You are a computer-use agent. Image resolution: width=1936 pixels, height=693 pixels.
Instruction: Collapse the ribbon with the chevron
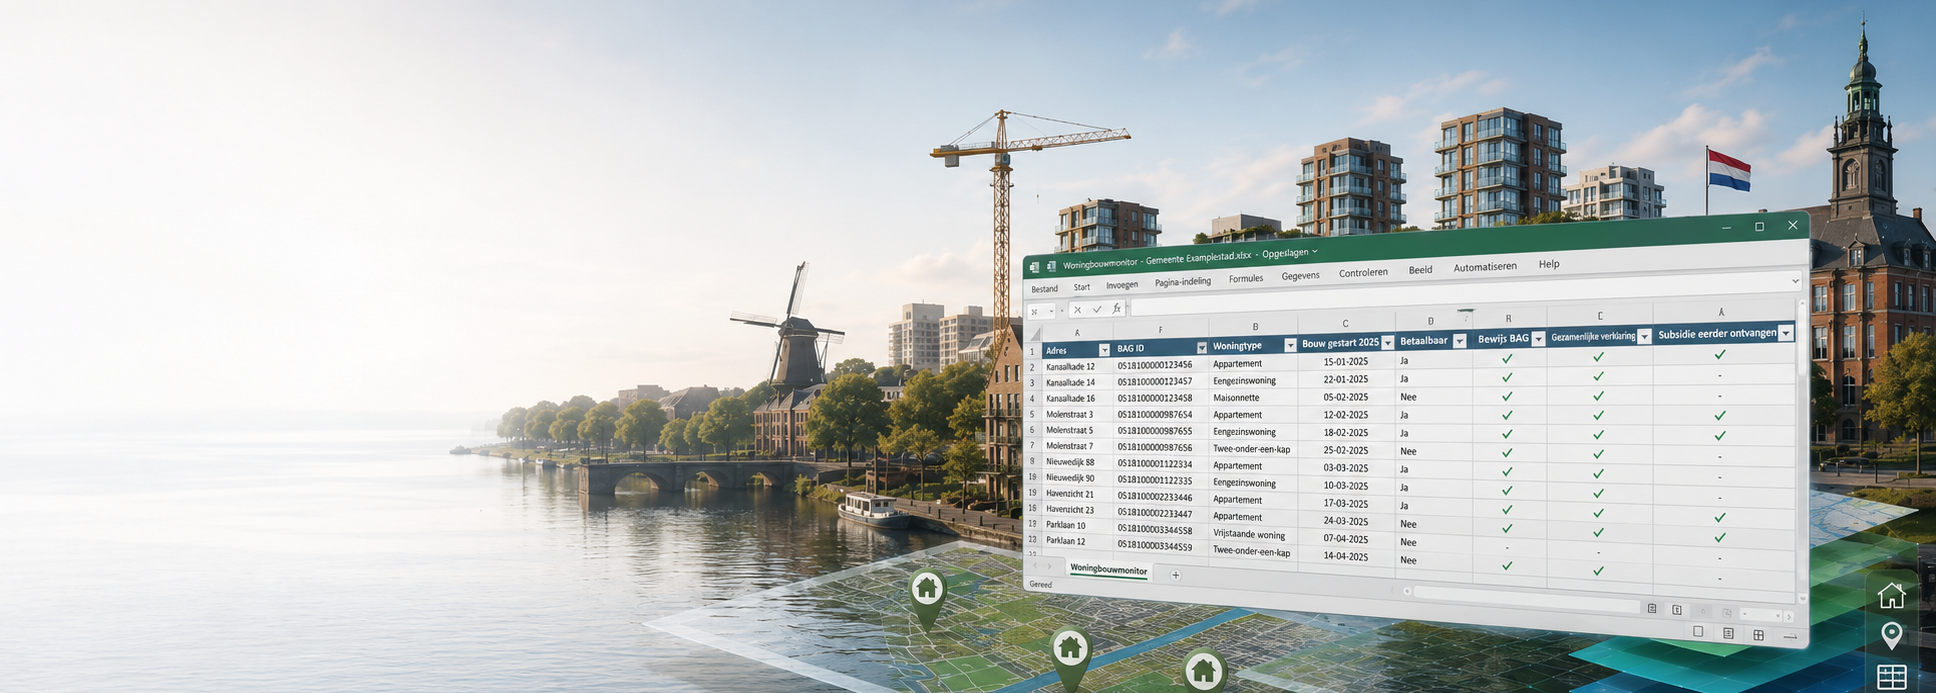(1795, 281)
